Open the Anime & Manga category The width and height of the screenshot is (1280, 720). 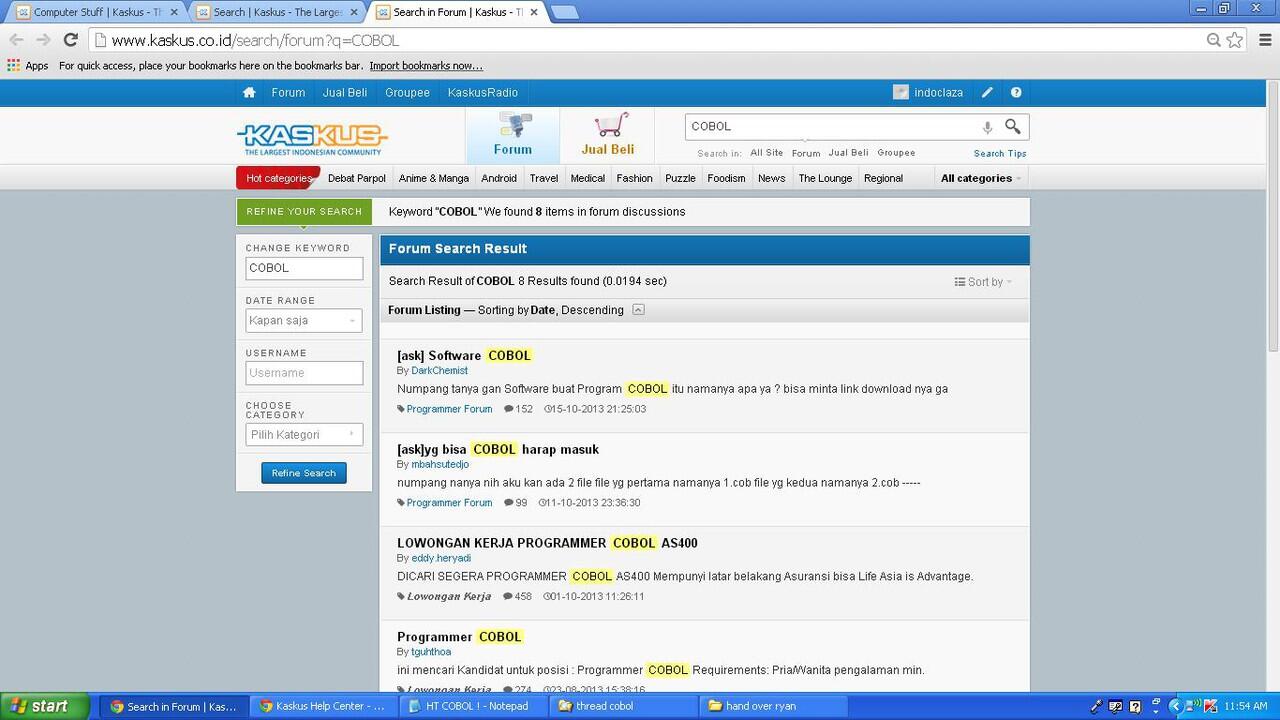click(x=434, y=178)
